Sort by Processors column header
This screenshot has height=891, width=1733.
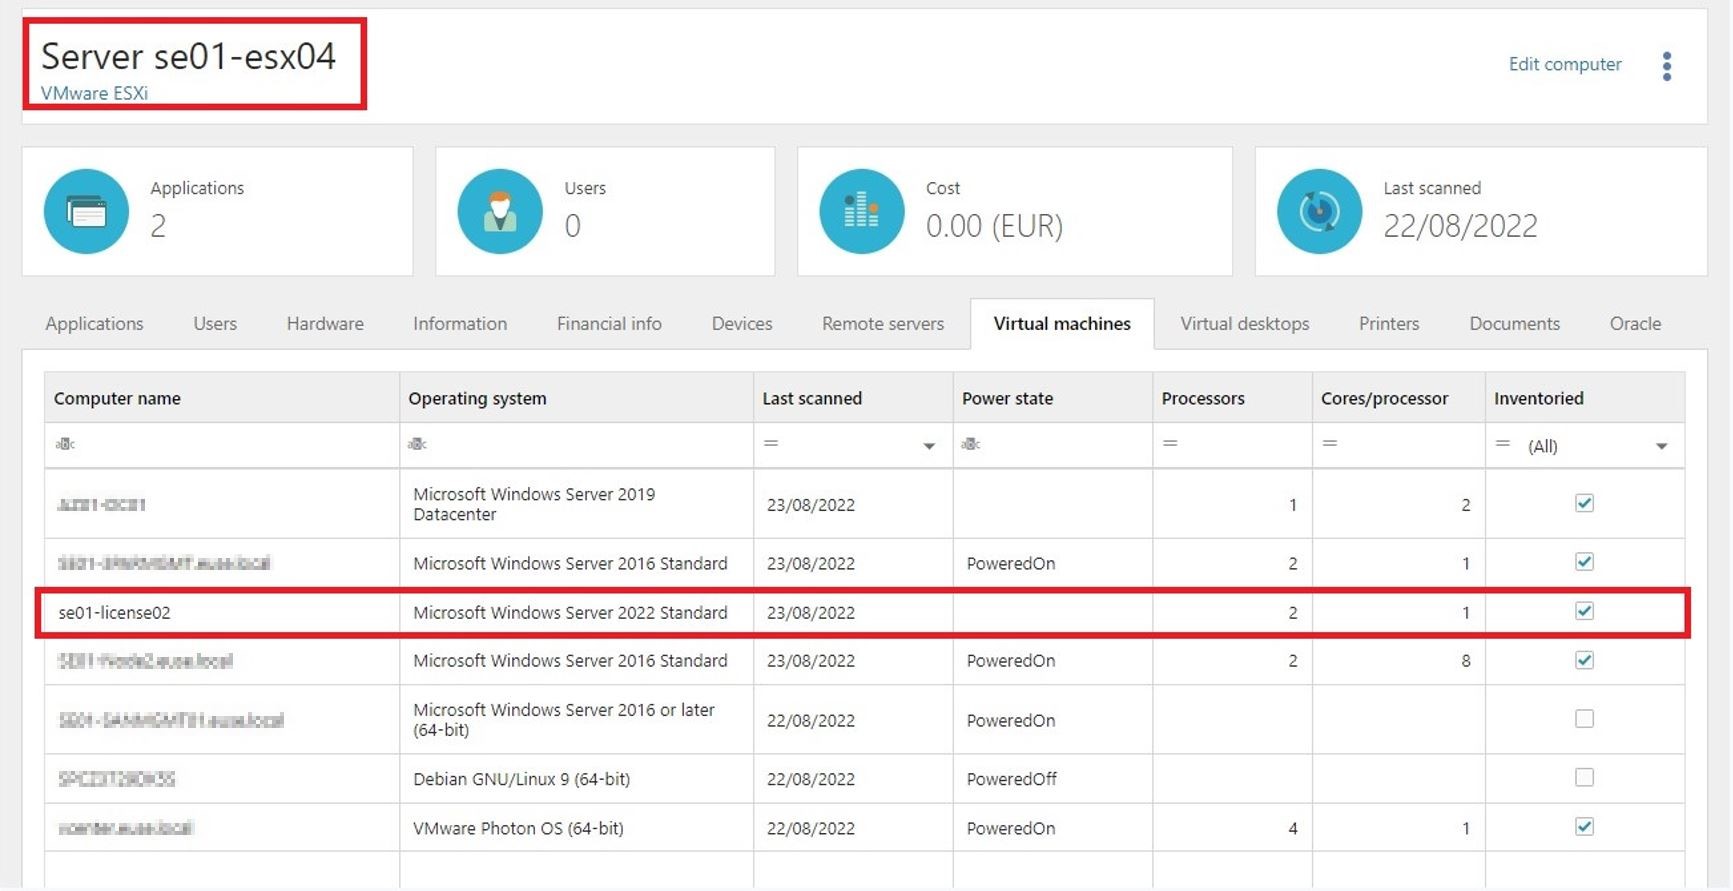pyautogui.click(x=1232, y=398)
